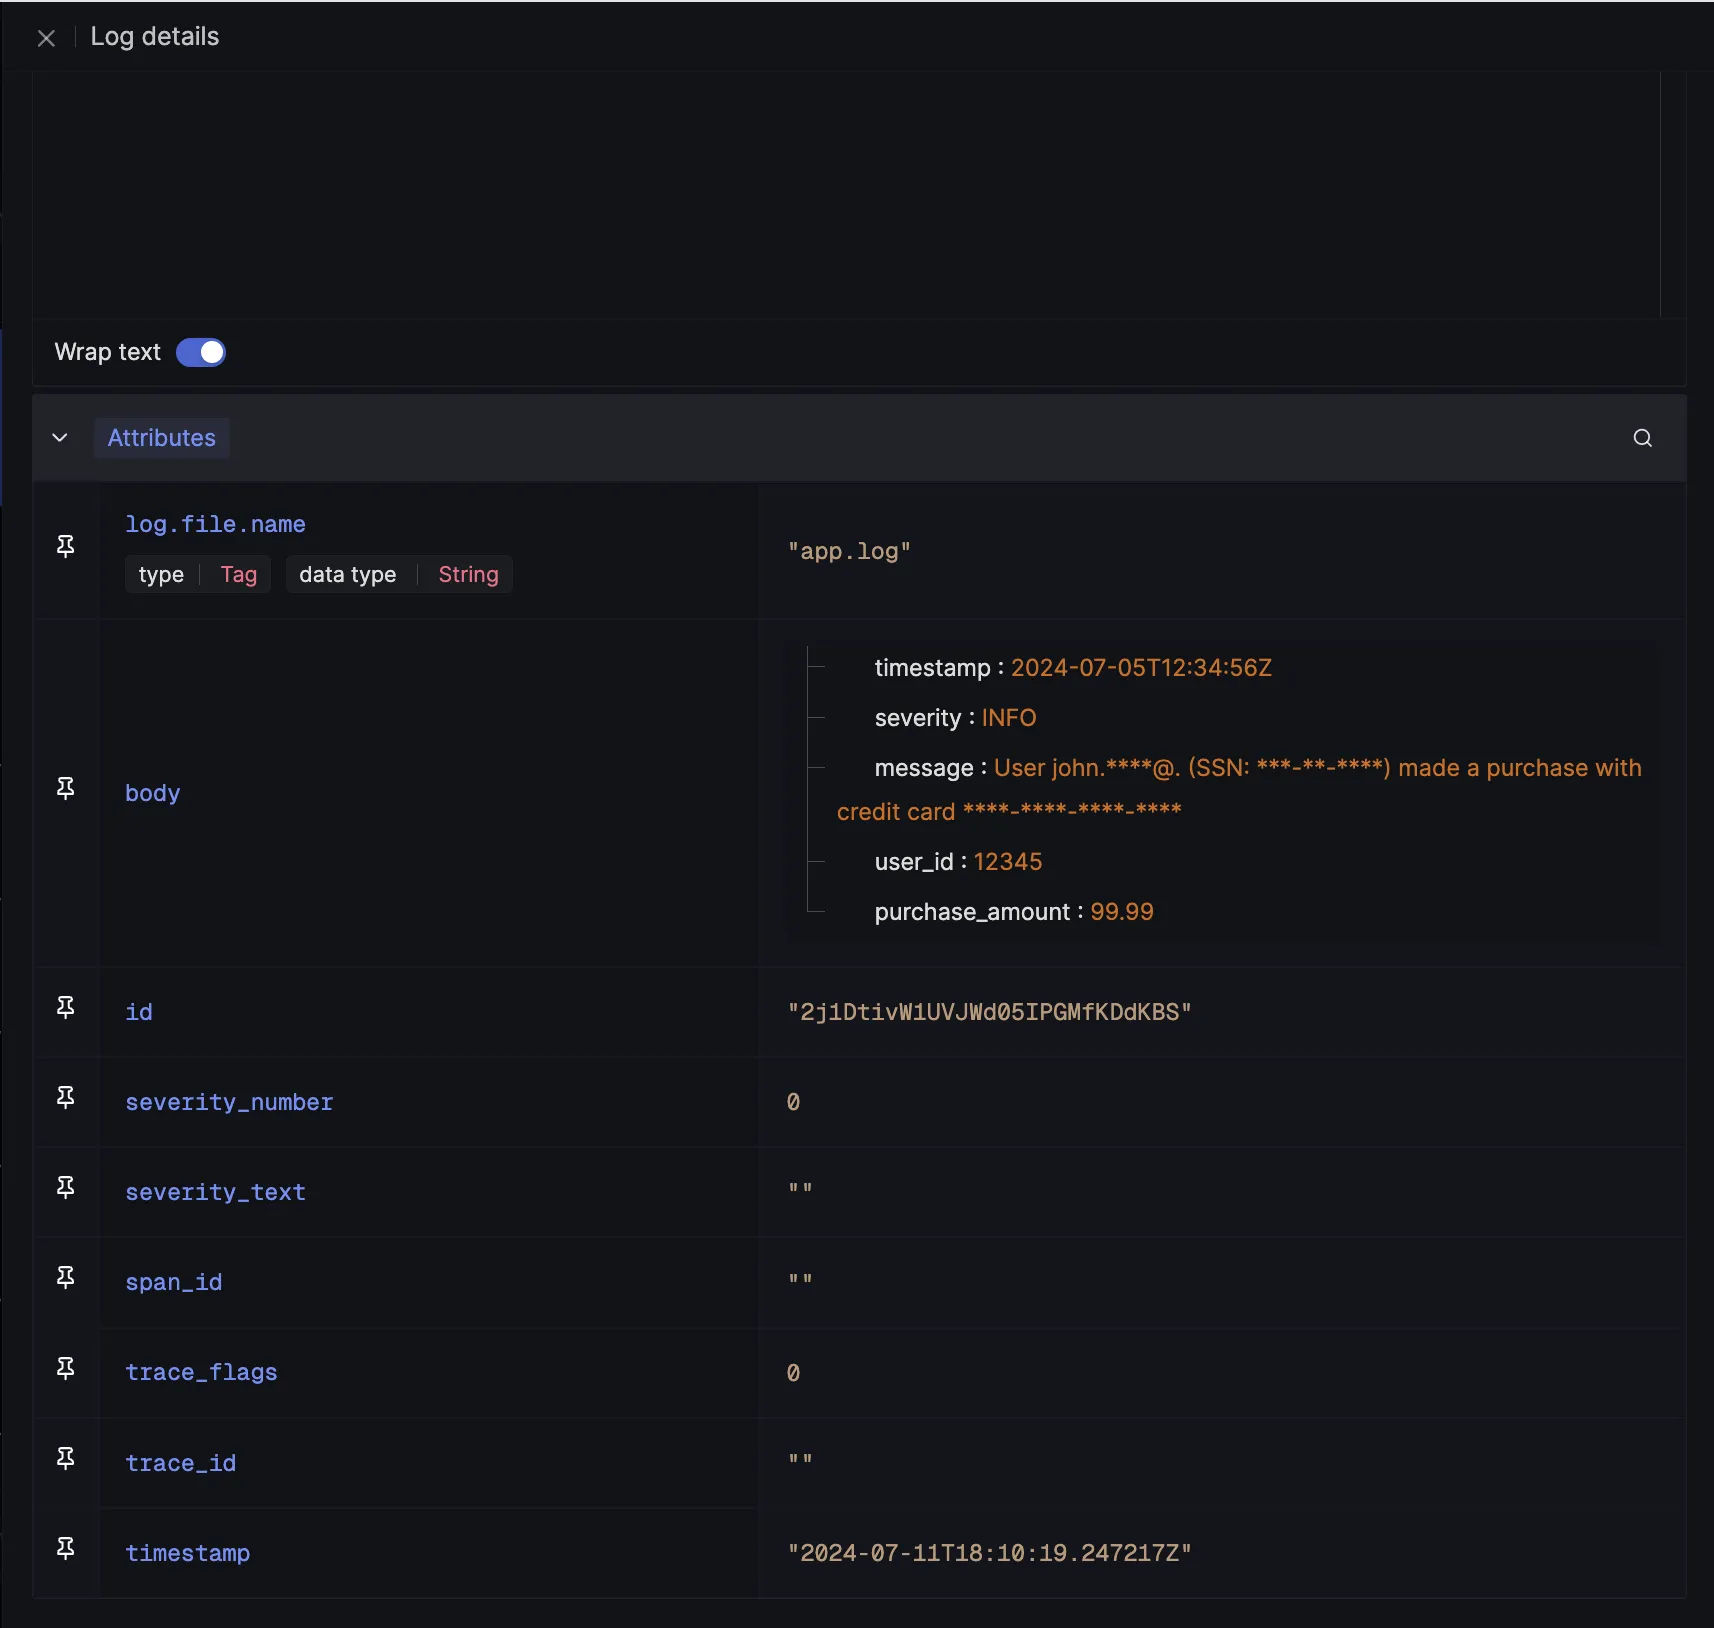Select the timestamp value 2024-07-11T18:10:19.247217Z

point(990,1553)
